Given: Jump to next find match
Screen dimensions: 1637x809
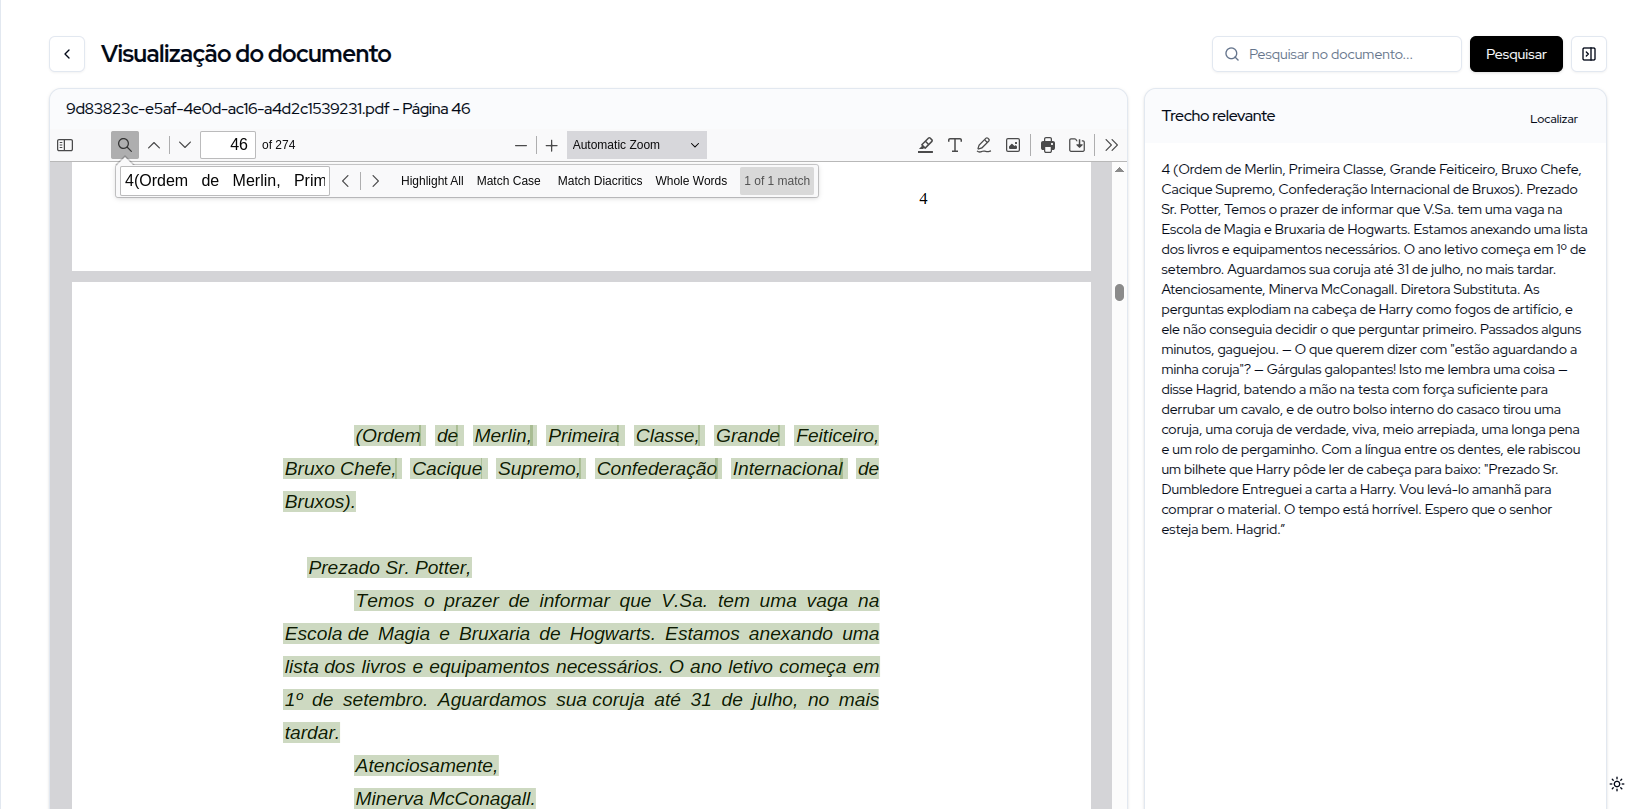Looking at the screenshot, I should click(375, 181).
